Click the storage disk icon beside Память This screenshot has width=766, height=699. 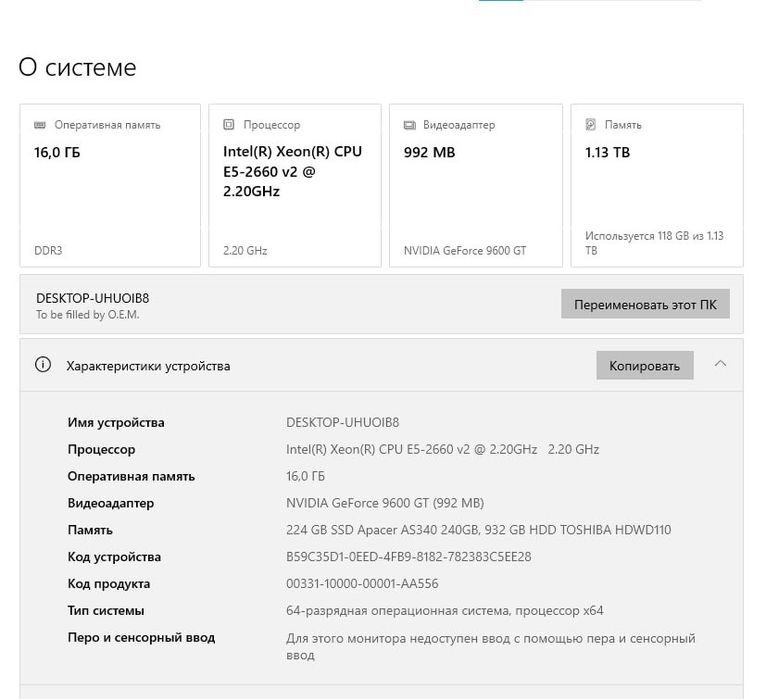[x=591, y=125]
